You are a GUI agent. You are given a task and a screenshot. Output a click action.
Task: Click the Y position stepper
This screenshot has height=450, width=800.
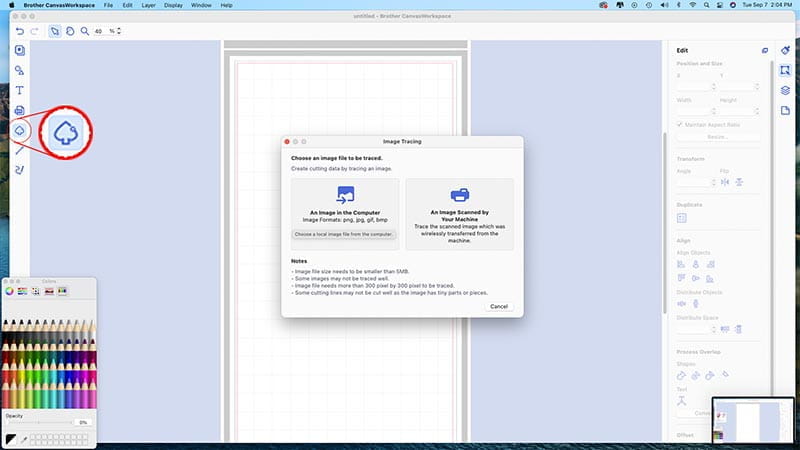point(757,87)
